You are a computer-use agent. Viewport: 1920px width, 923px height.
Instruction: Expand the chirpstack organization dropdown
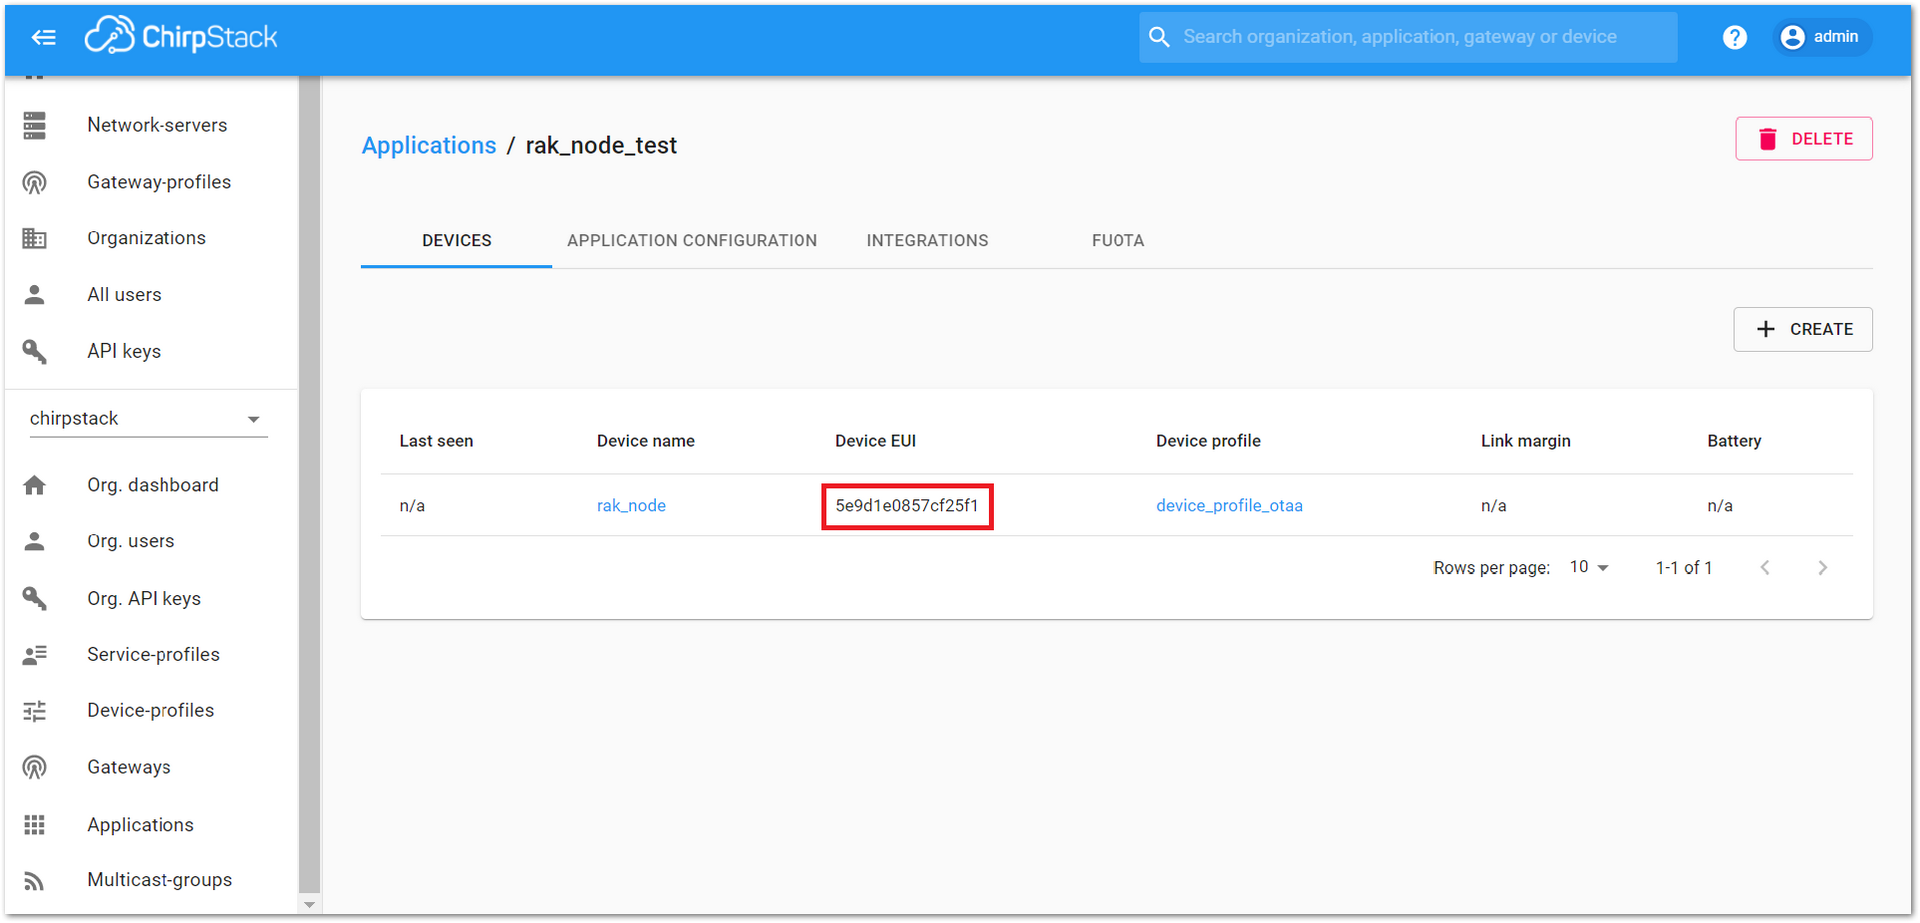pyautogui.click(x=148, y=419)
